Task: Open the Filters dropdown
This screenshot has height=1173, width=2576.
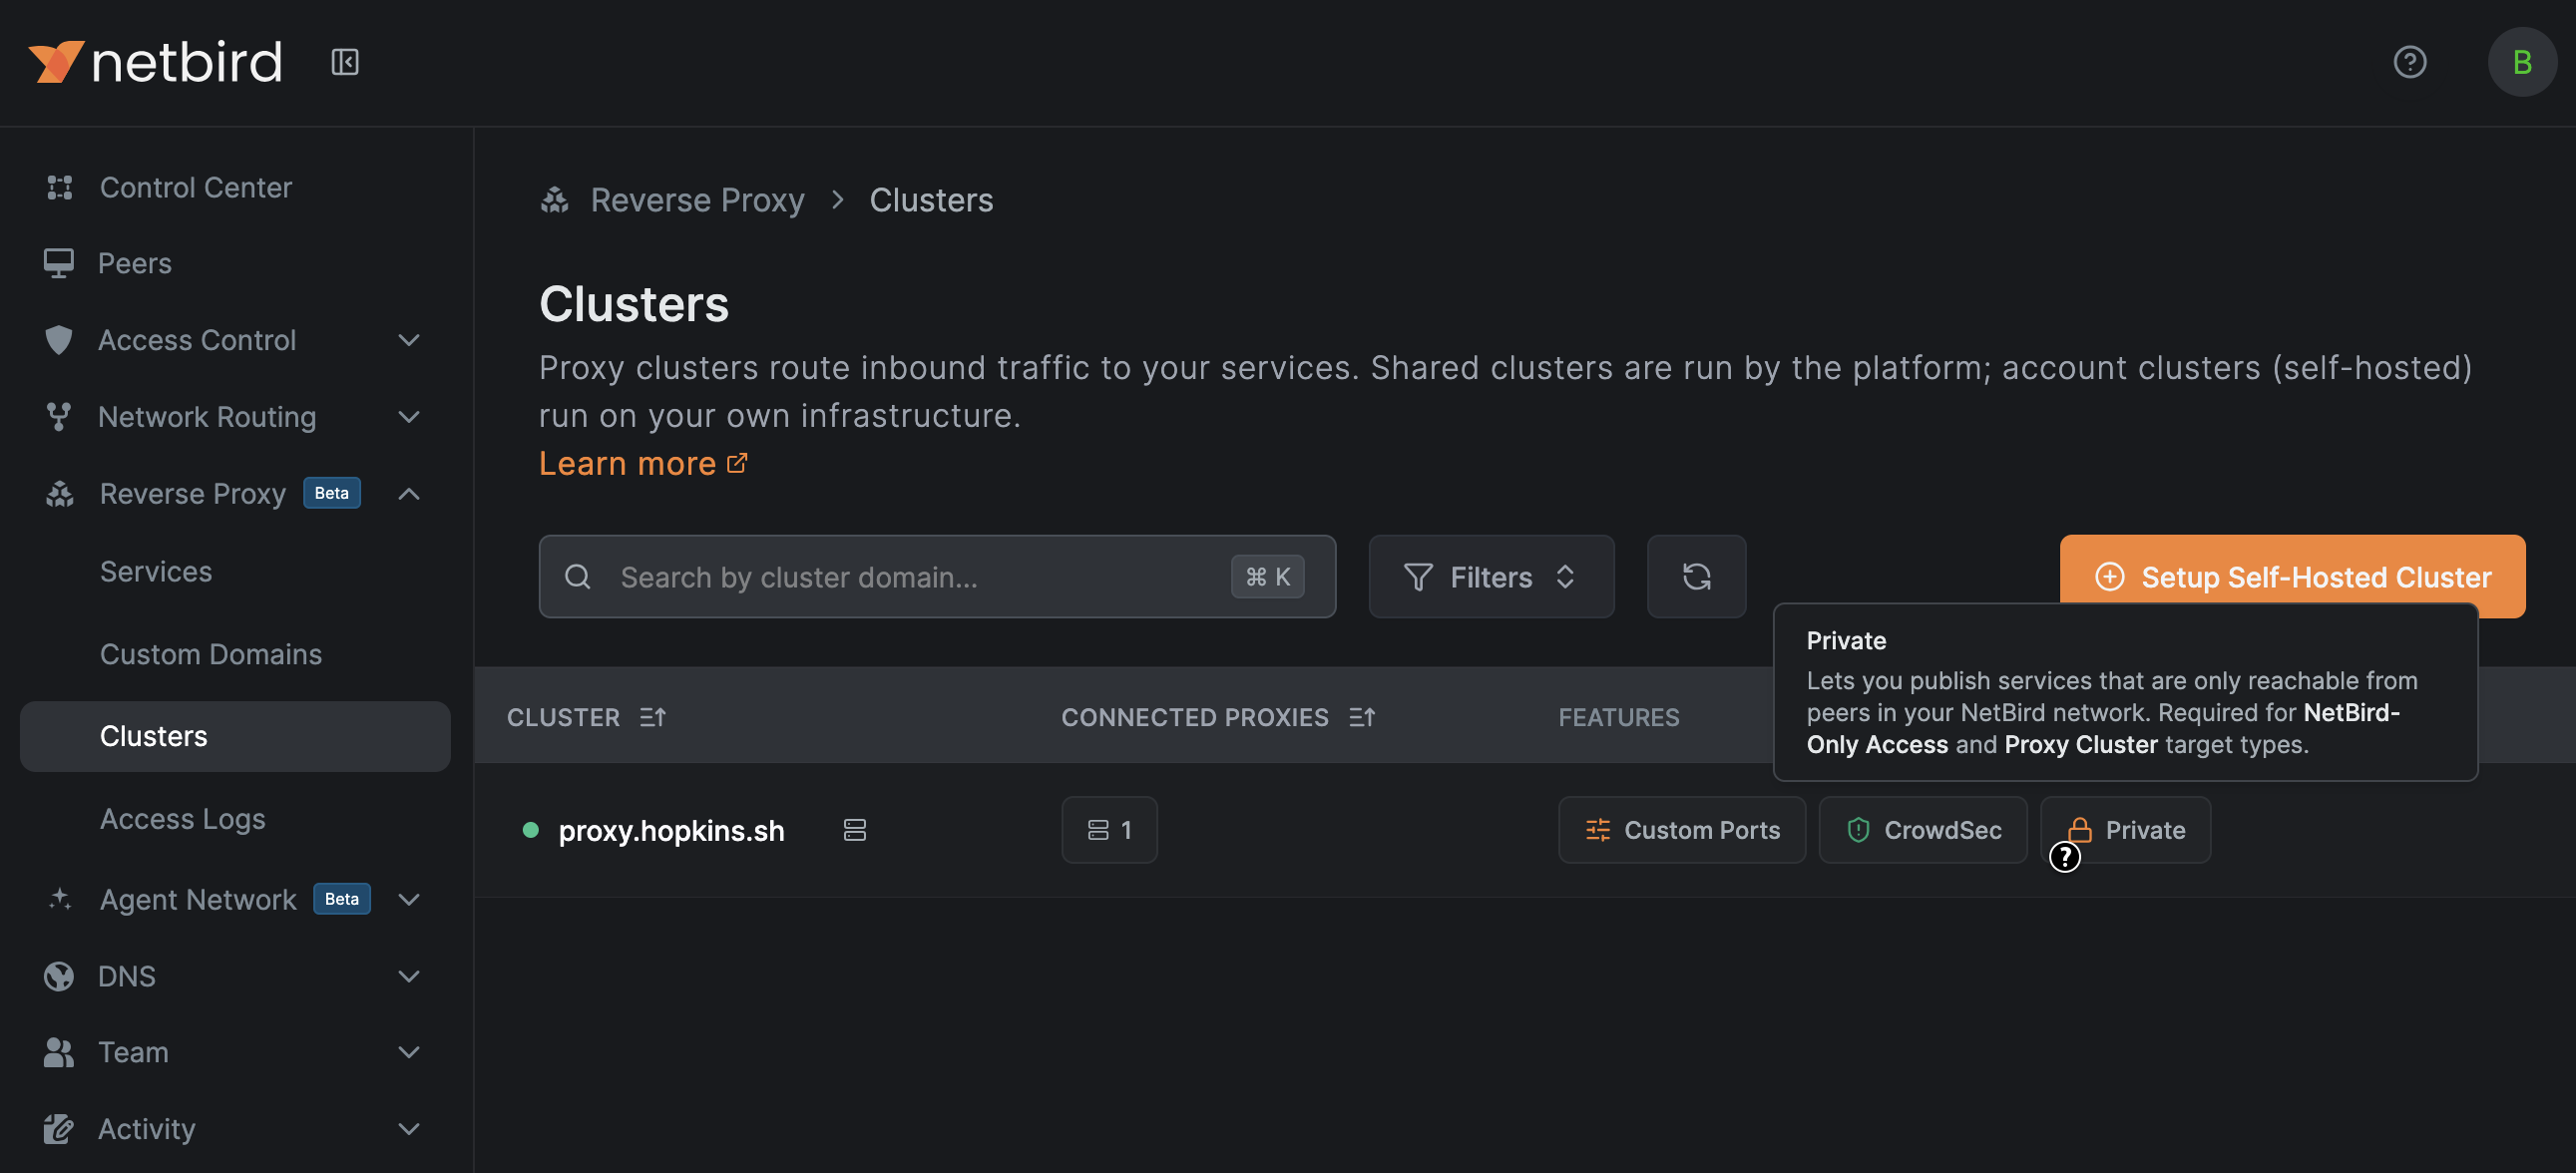Action: click(1490, 576)
